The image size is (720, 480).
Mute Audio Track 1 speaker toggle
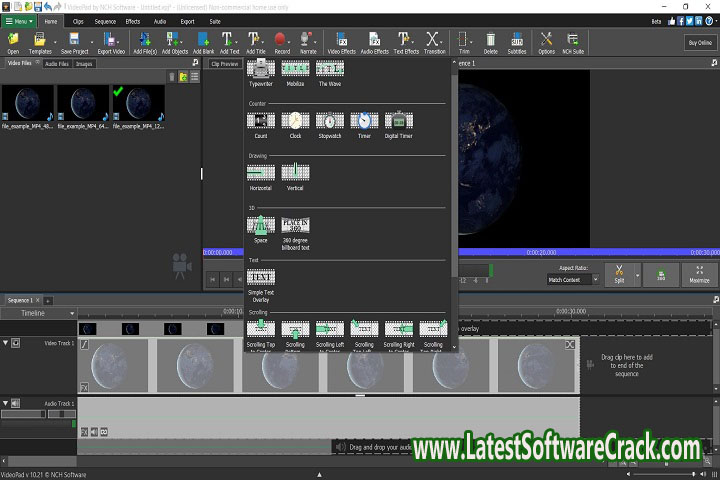[16, 403]
